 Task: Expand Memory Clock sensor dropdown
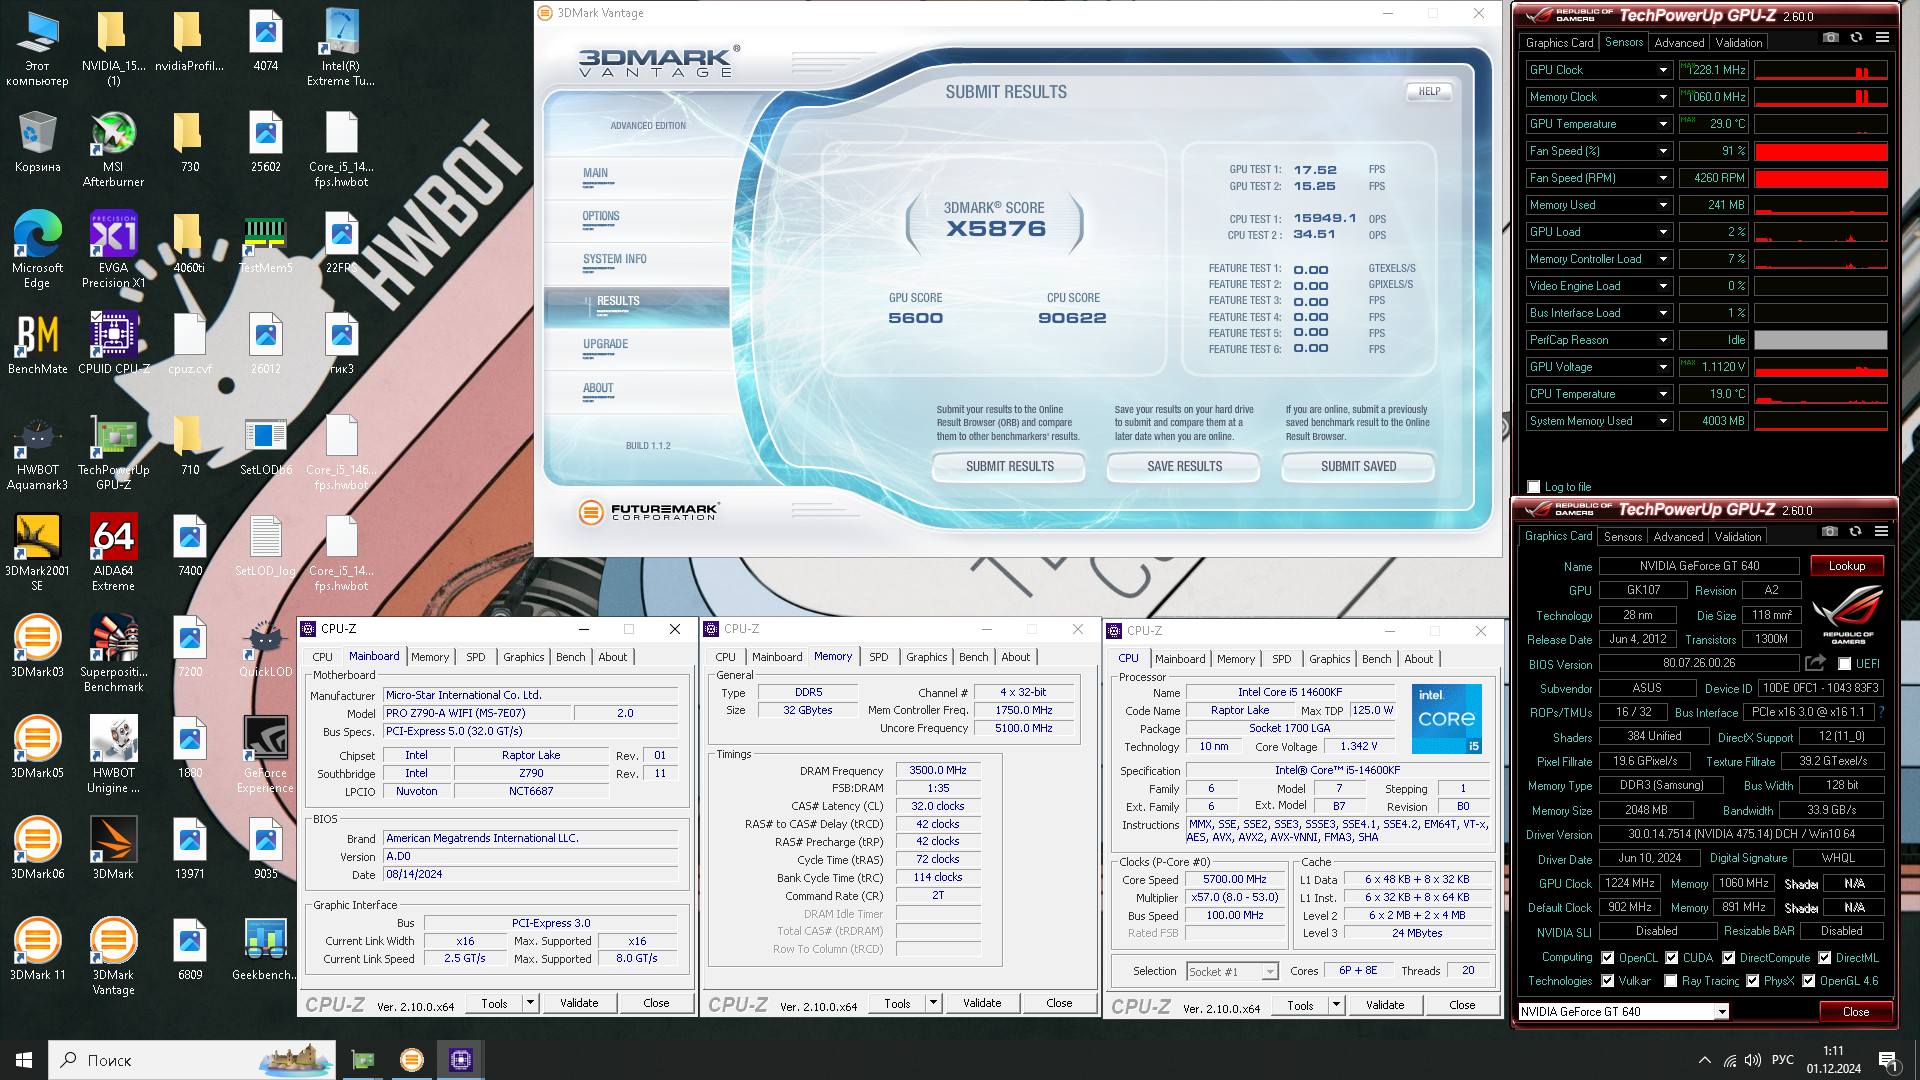[x=1663, y=97]
